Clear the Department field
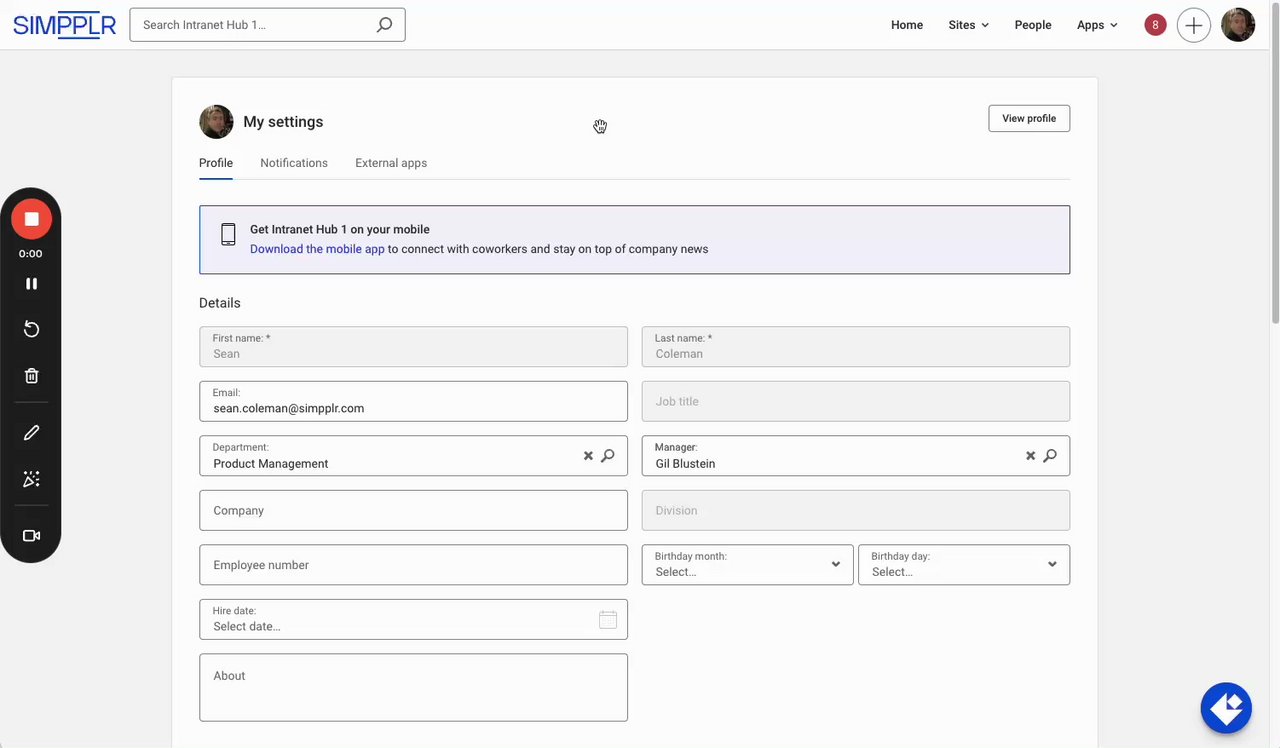Image resolution: width=1280 pixels, height=748 pixels. pyautogui.click(x=588, y=456)
